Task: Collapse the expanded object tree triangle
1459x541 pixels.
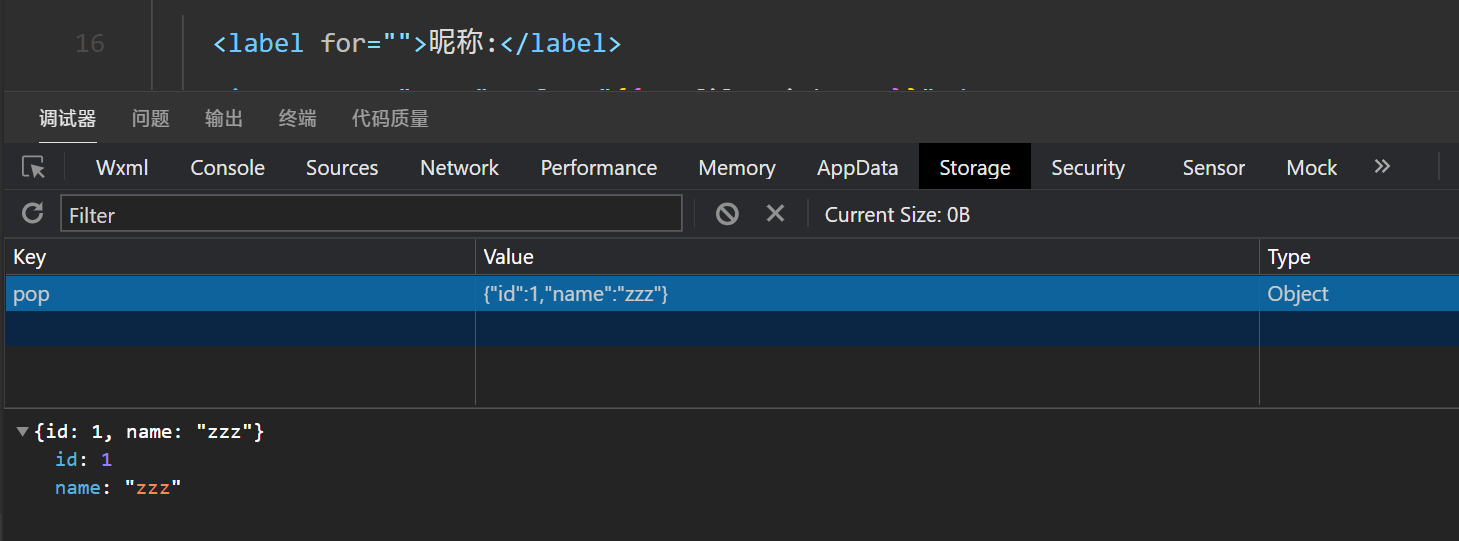Action: click(23, 432)
